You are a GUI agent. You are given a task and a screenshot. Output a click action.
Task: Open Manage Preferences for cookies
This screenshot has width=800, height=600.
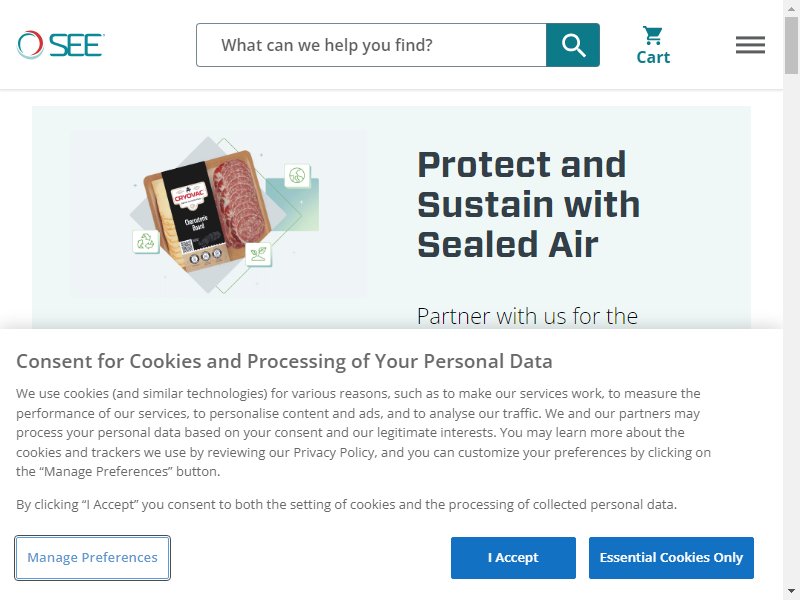pyautogui.click(x=92, y=558)
